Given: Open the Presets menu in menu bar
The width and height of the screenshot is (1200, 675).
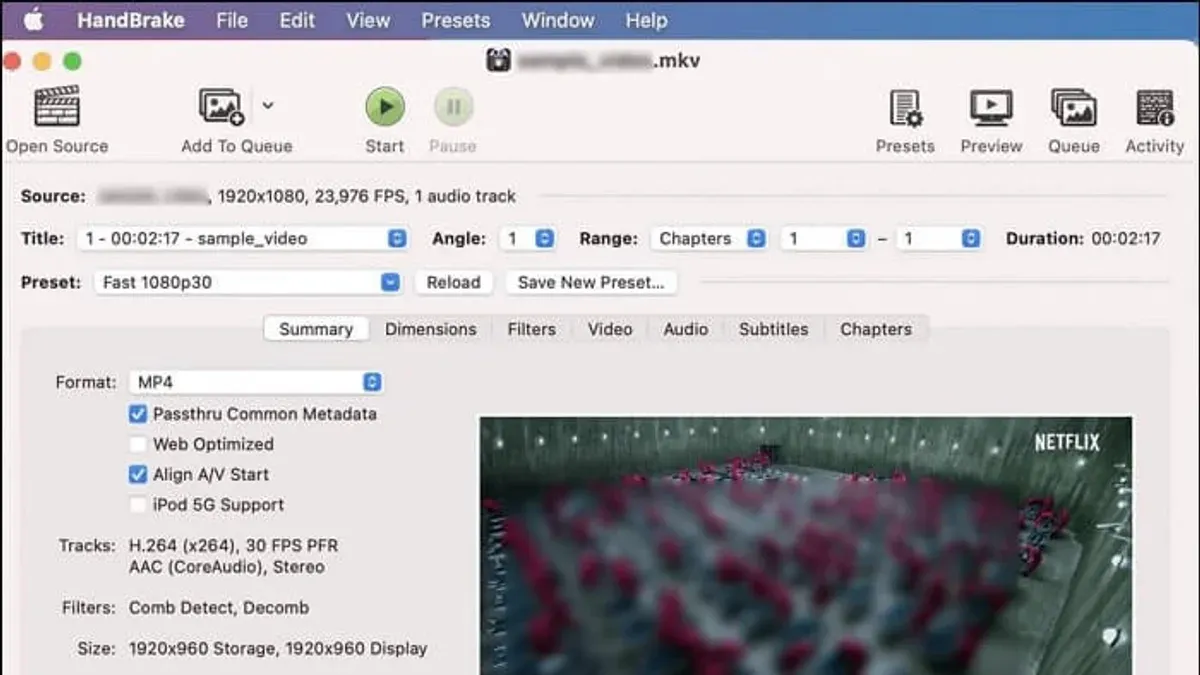Looking at the screenshot, I should [x=456, y=20].
